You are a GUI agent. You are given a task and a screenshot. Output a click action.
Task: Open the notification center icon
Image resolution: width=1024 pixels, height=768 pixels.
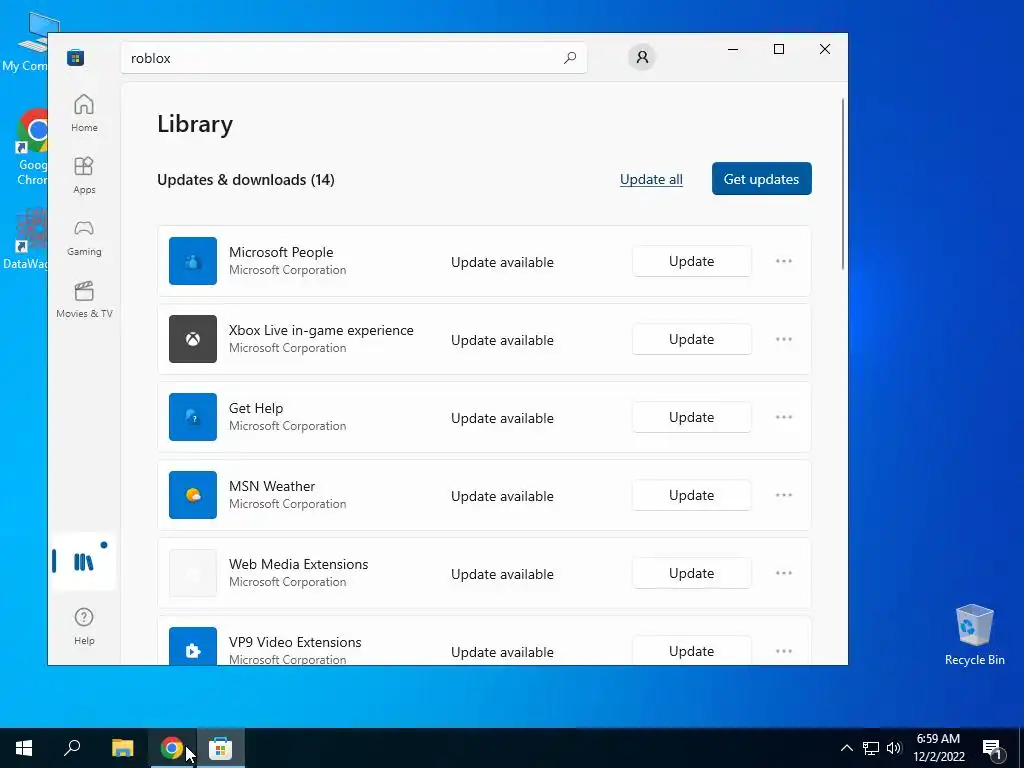pos(992,748)
